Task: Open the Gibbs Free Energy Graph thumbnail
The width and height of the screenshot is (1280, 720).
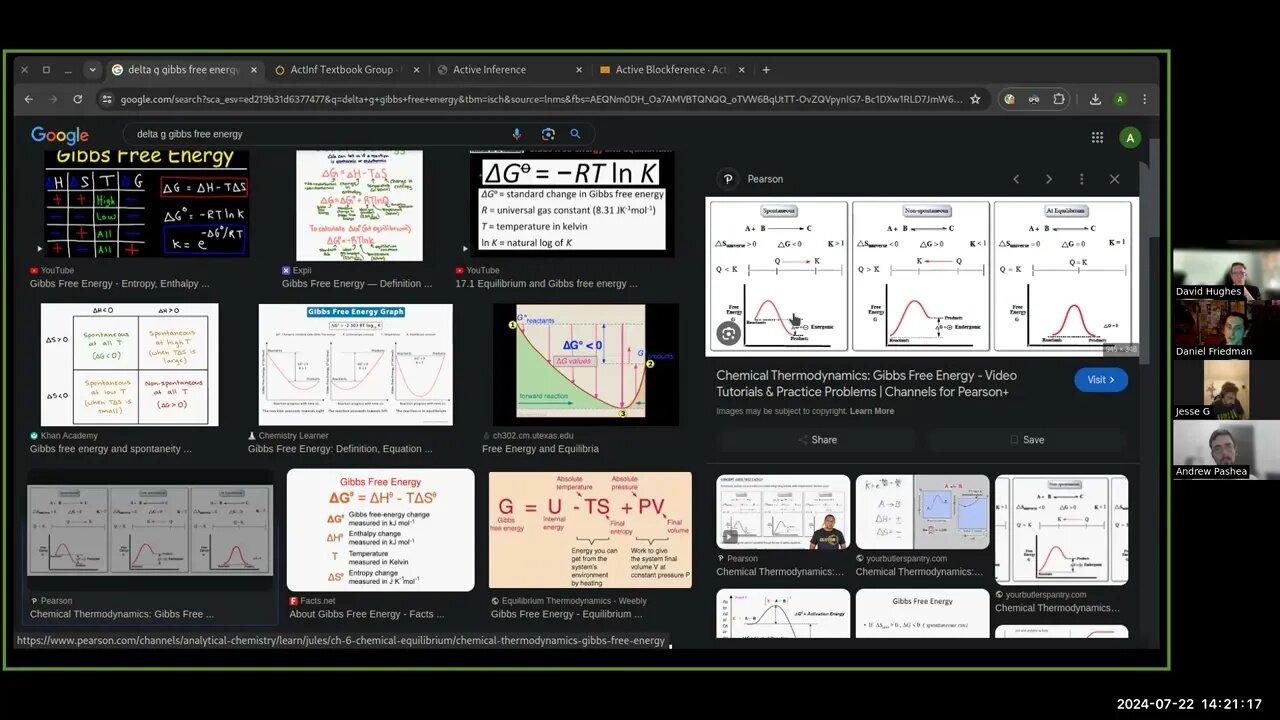Action: click(355, 365)
